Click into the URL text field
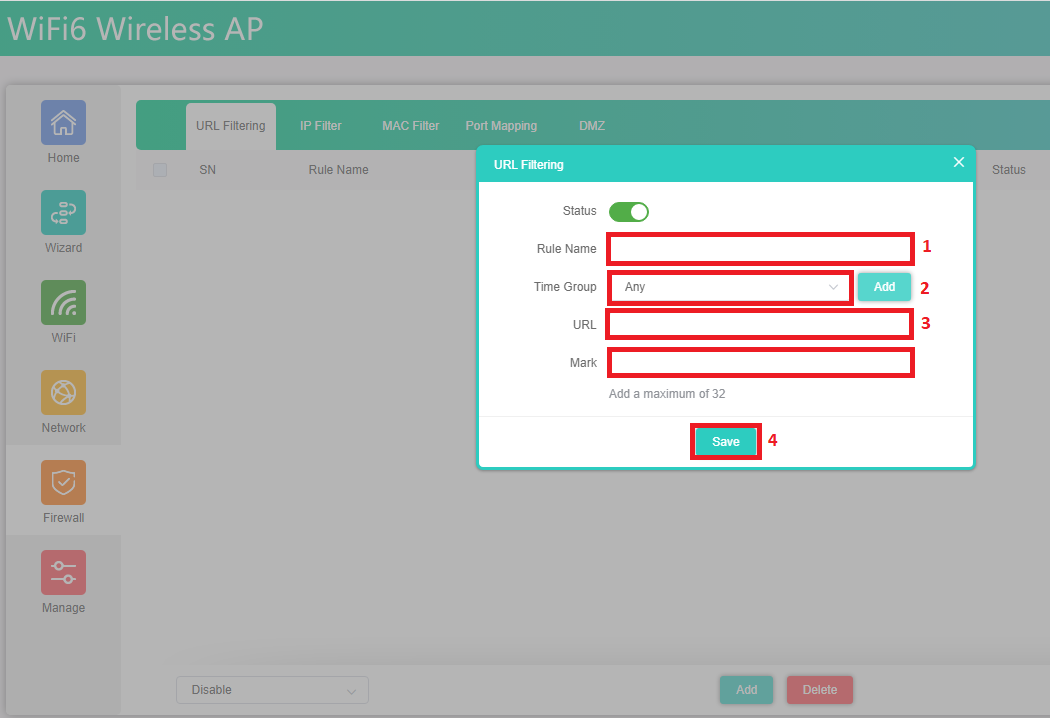The image size is (1050, 718). coord(760,325)
